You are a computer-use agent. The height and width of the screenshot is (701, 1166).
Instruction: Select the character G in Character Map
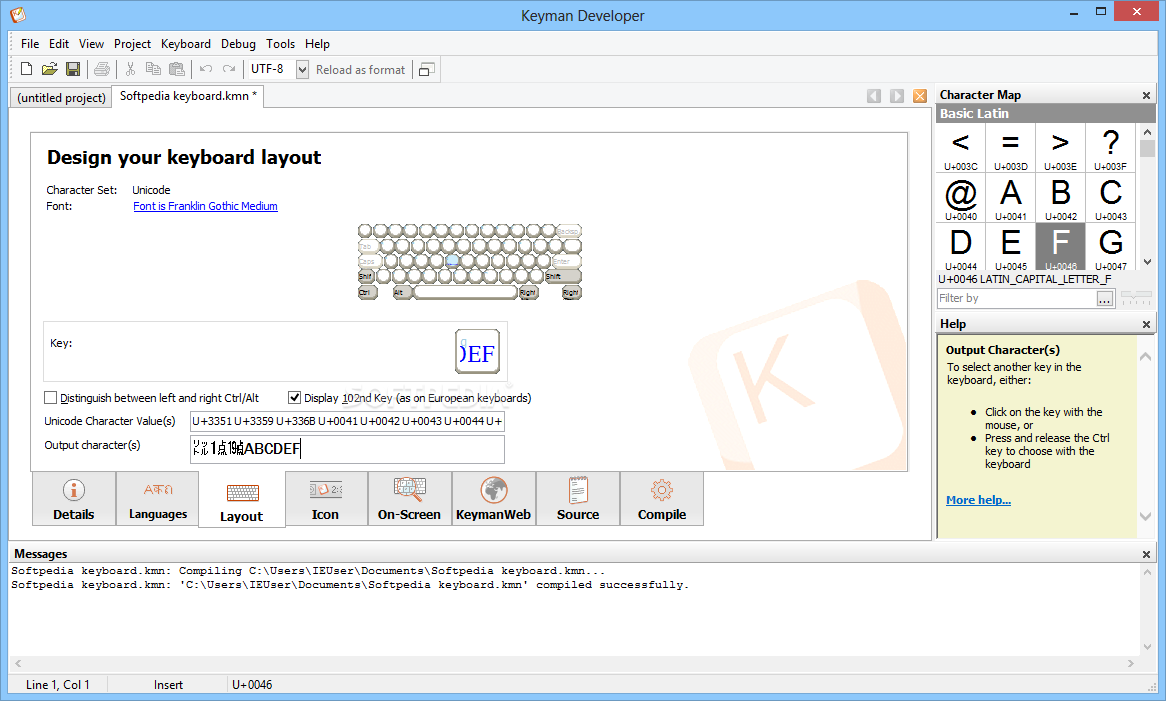pos(1110,247)
